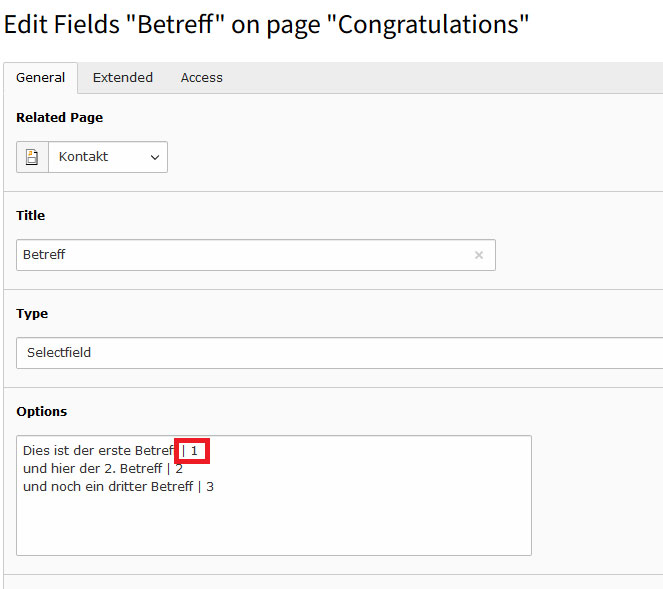Click the chevron arrow on the Kontakt selector
Screen dimensions: 663x589
pyautogui.click(x=154, y=157)
